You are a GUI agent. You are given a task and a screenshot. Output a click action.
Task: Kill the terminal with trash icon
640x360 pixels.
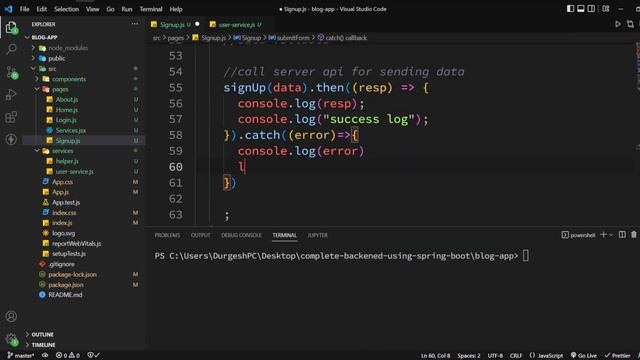634,235
